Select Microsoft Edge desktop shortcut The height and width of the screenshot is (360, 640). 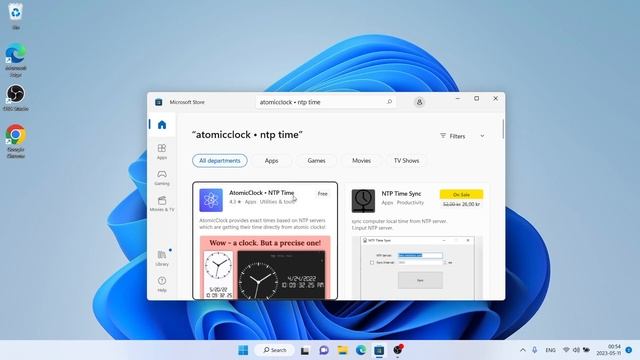pyautogui.click(x=16, y=60)
